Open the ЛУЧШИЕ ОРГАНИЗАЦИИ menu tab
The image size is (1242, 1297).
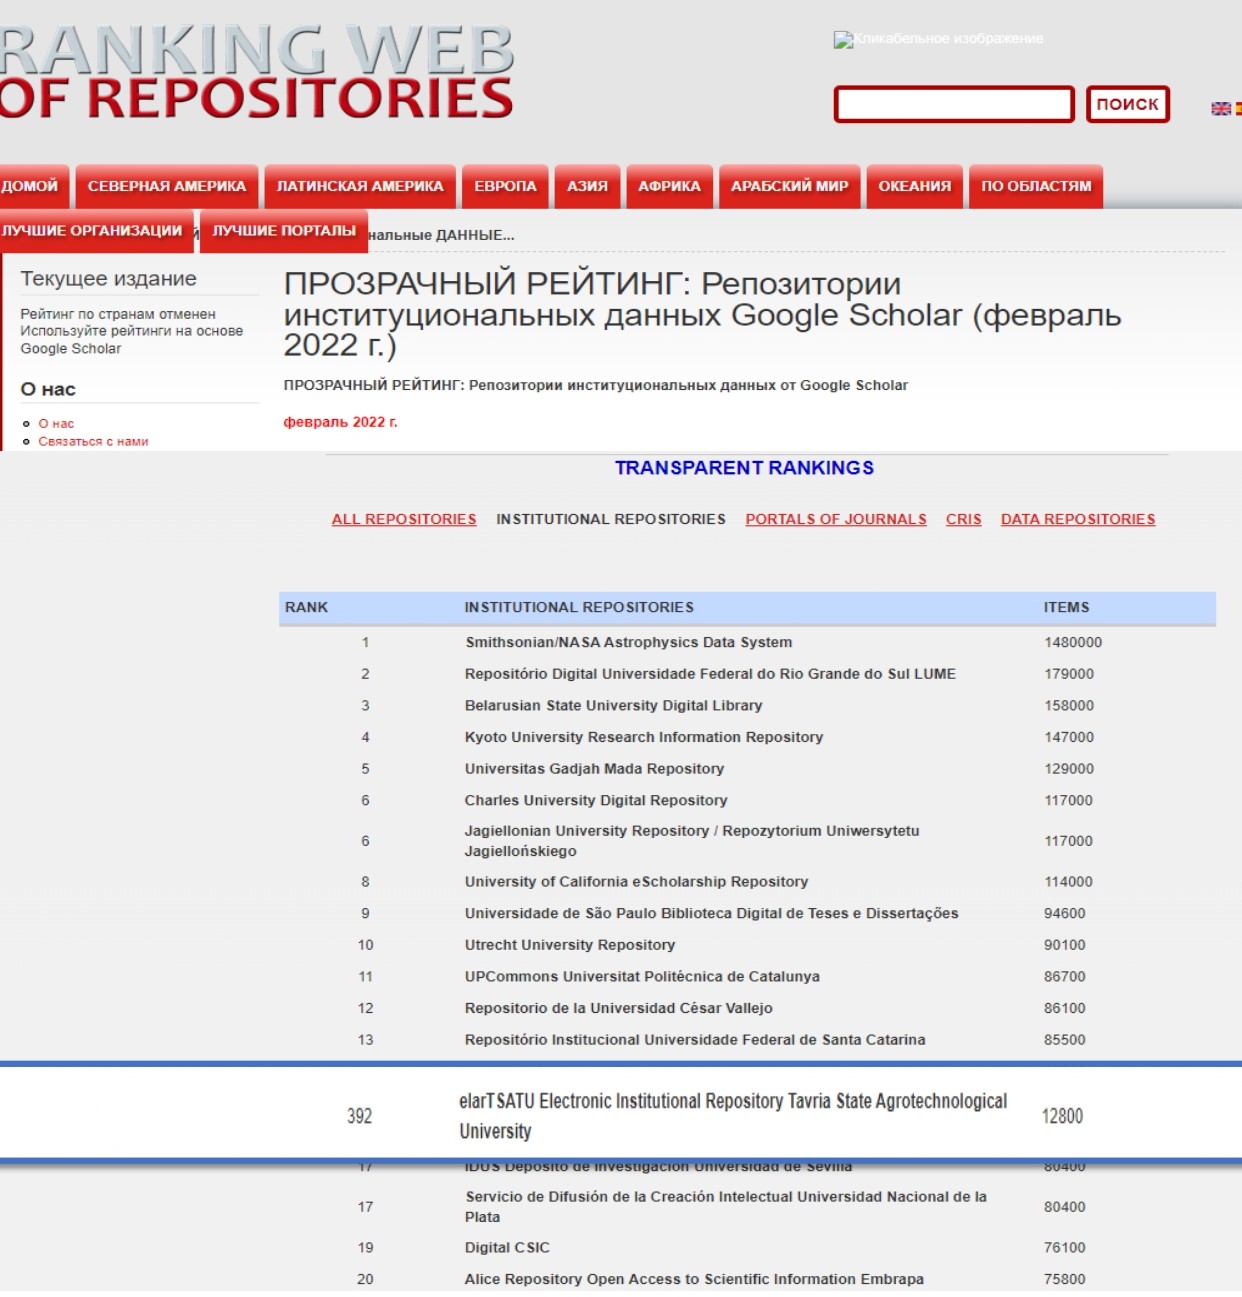(96, 231)
